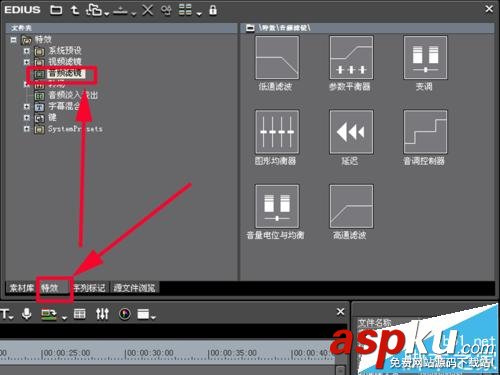Select 音频滤镜 in the effects tree
Viewport: 500px width, 375px height.
65,73
